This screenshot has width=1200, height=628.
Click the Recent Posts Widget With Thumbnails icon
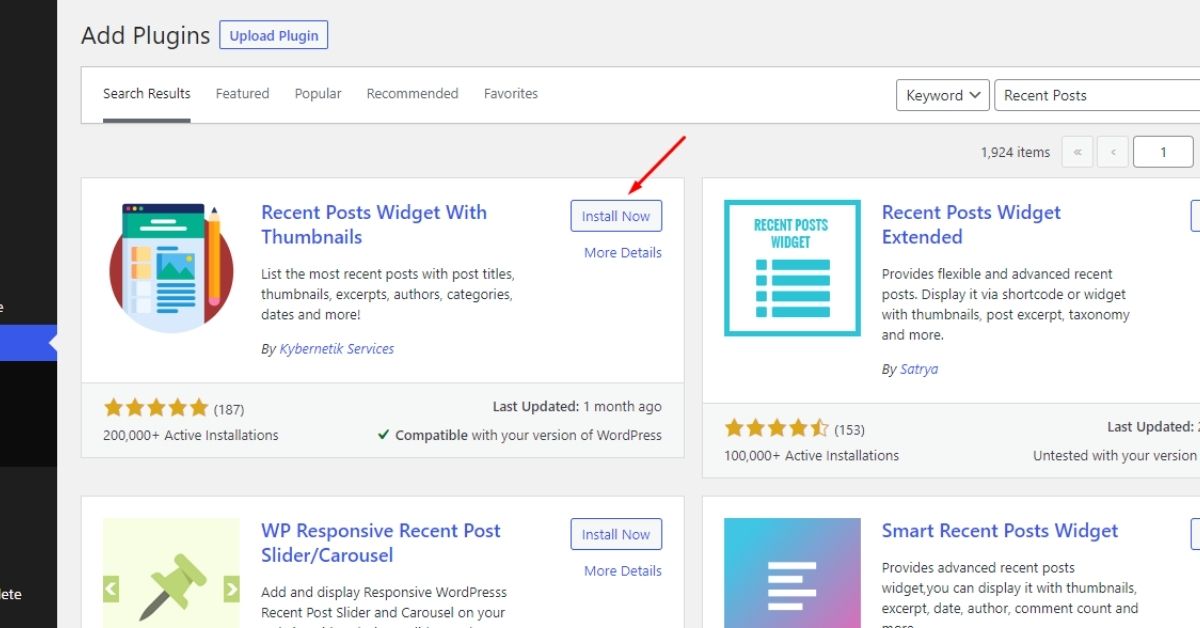click(171, 267)
